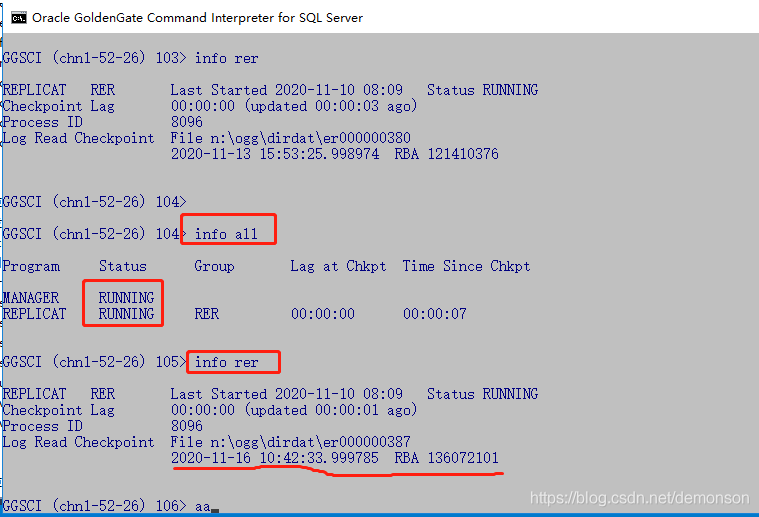Click the REPLICAT row RUNNING status in table
The width and height of the screenshot is (759, 517).
pyautogui.click(x=126, y=314)
